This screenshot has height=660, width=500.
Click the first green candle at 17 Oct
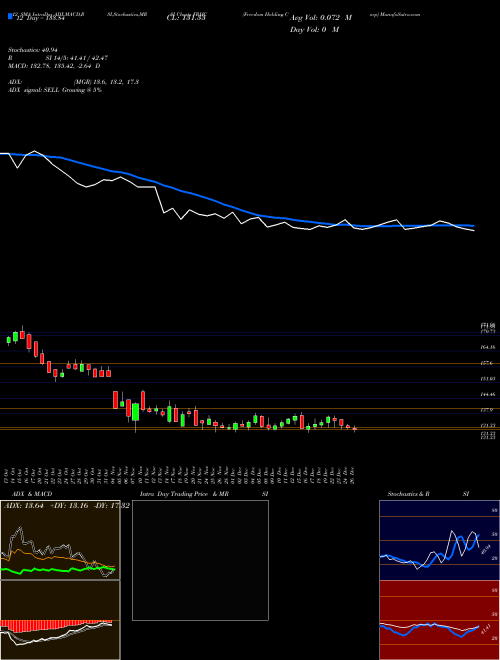(x=8, y=341)
